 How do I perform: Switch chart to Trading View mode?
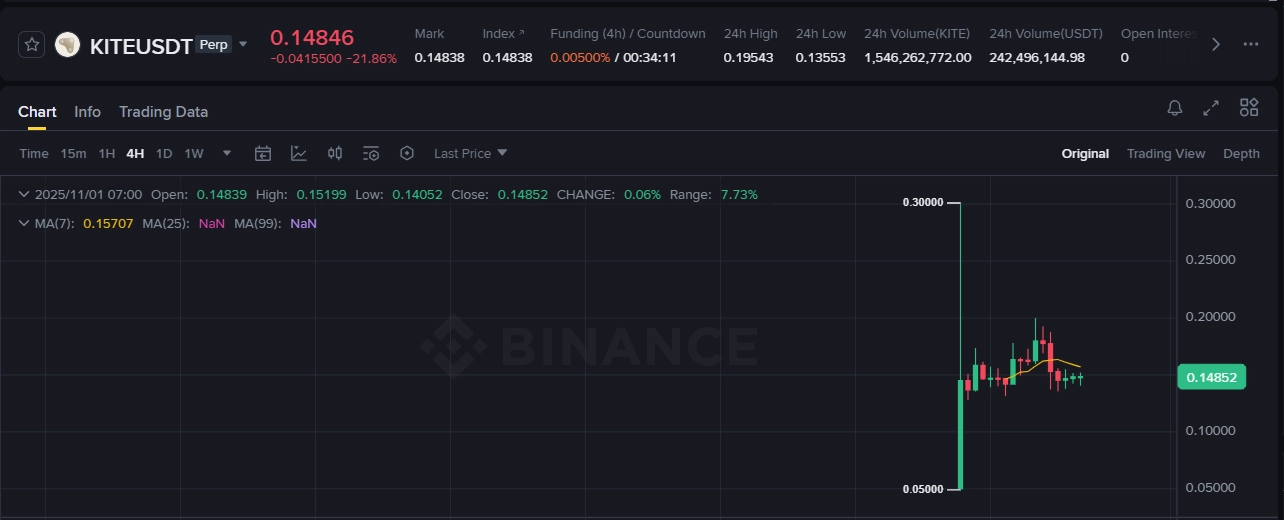coord(1165,154)
